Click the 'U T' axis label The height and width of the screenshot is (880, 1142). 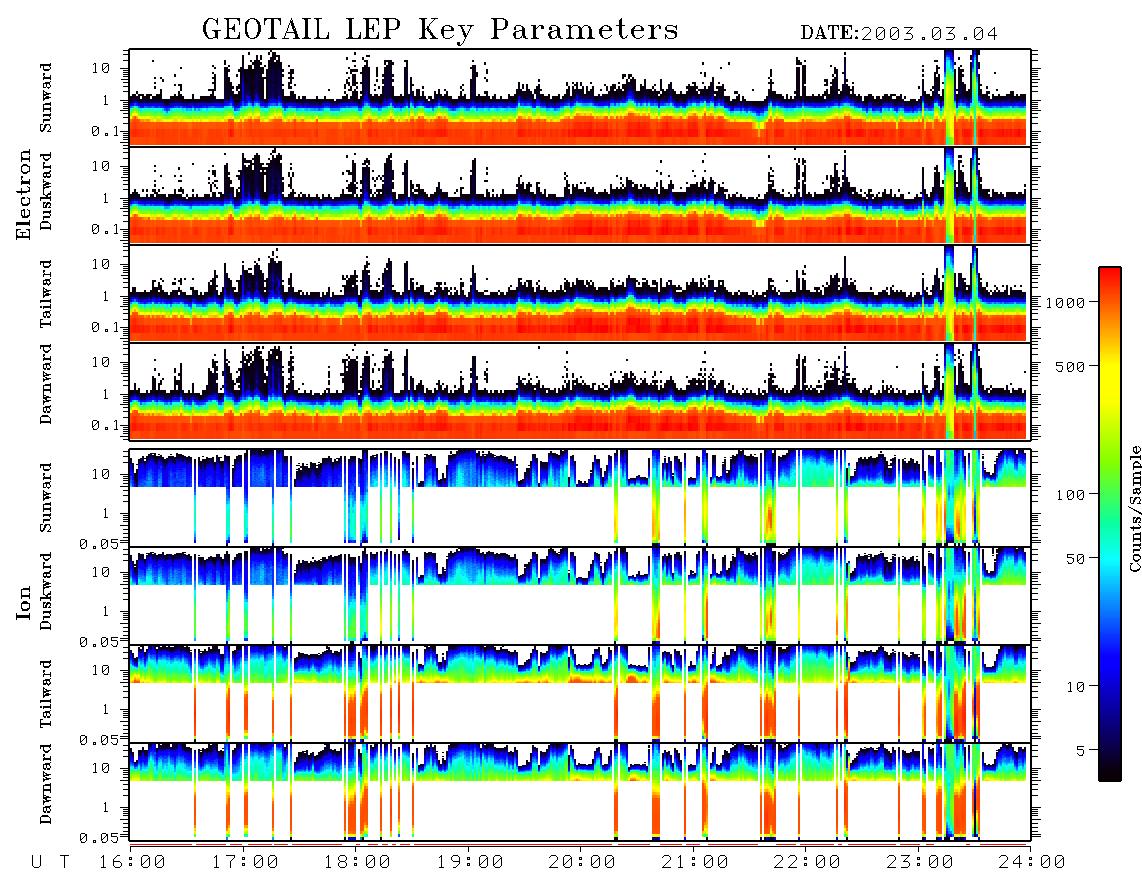point(51,863)
